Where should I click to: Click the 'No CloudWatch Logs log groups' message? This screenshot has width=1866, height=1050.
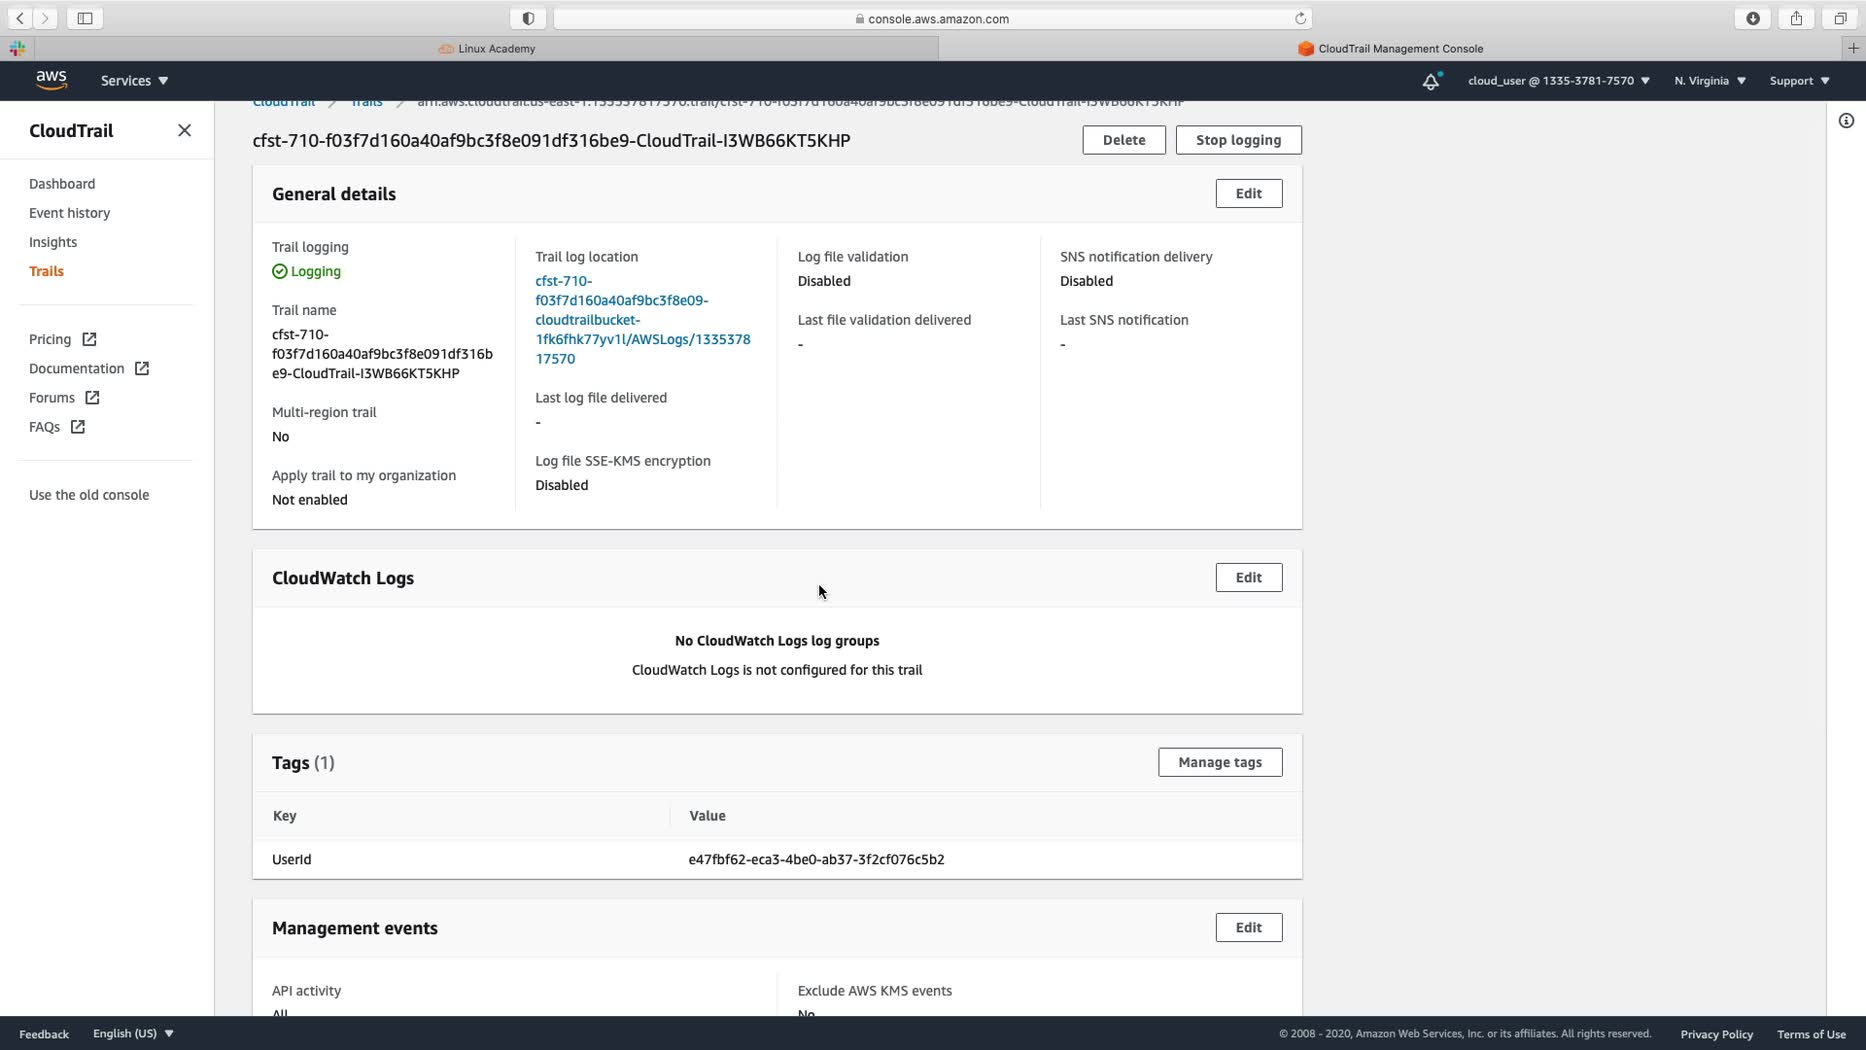point(777,641)
